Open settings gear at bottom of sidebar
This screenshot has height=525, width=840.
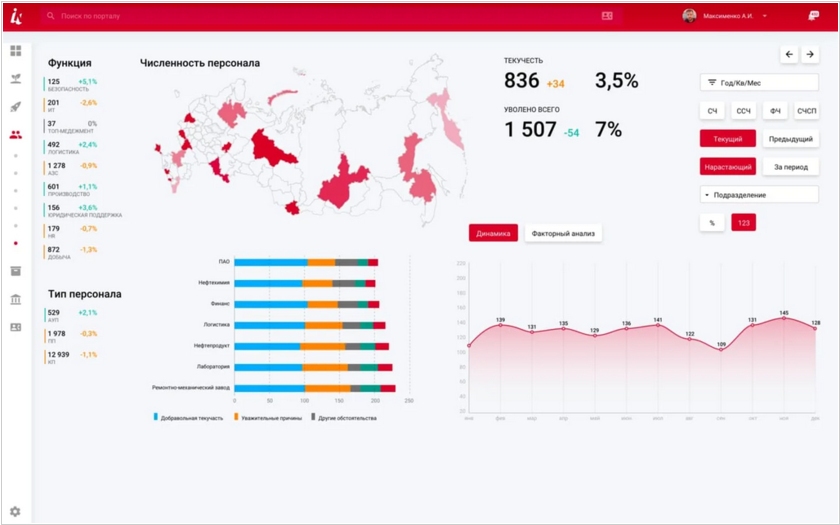click(15, 511)
